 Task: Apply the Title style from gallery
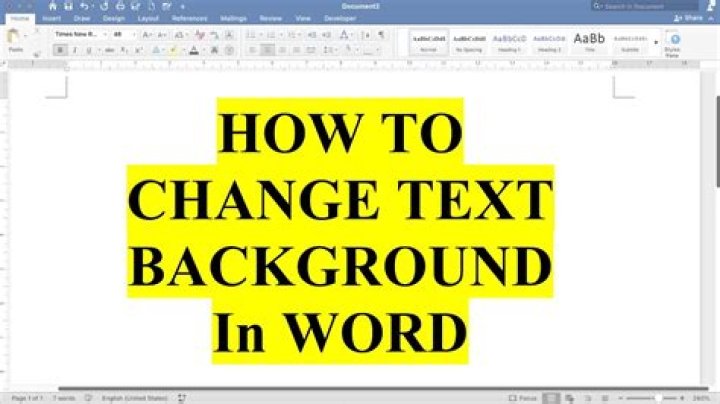pyautogui.click(x=588, y=40)
